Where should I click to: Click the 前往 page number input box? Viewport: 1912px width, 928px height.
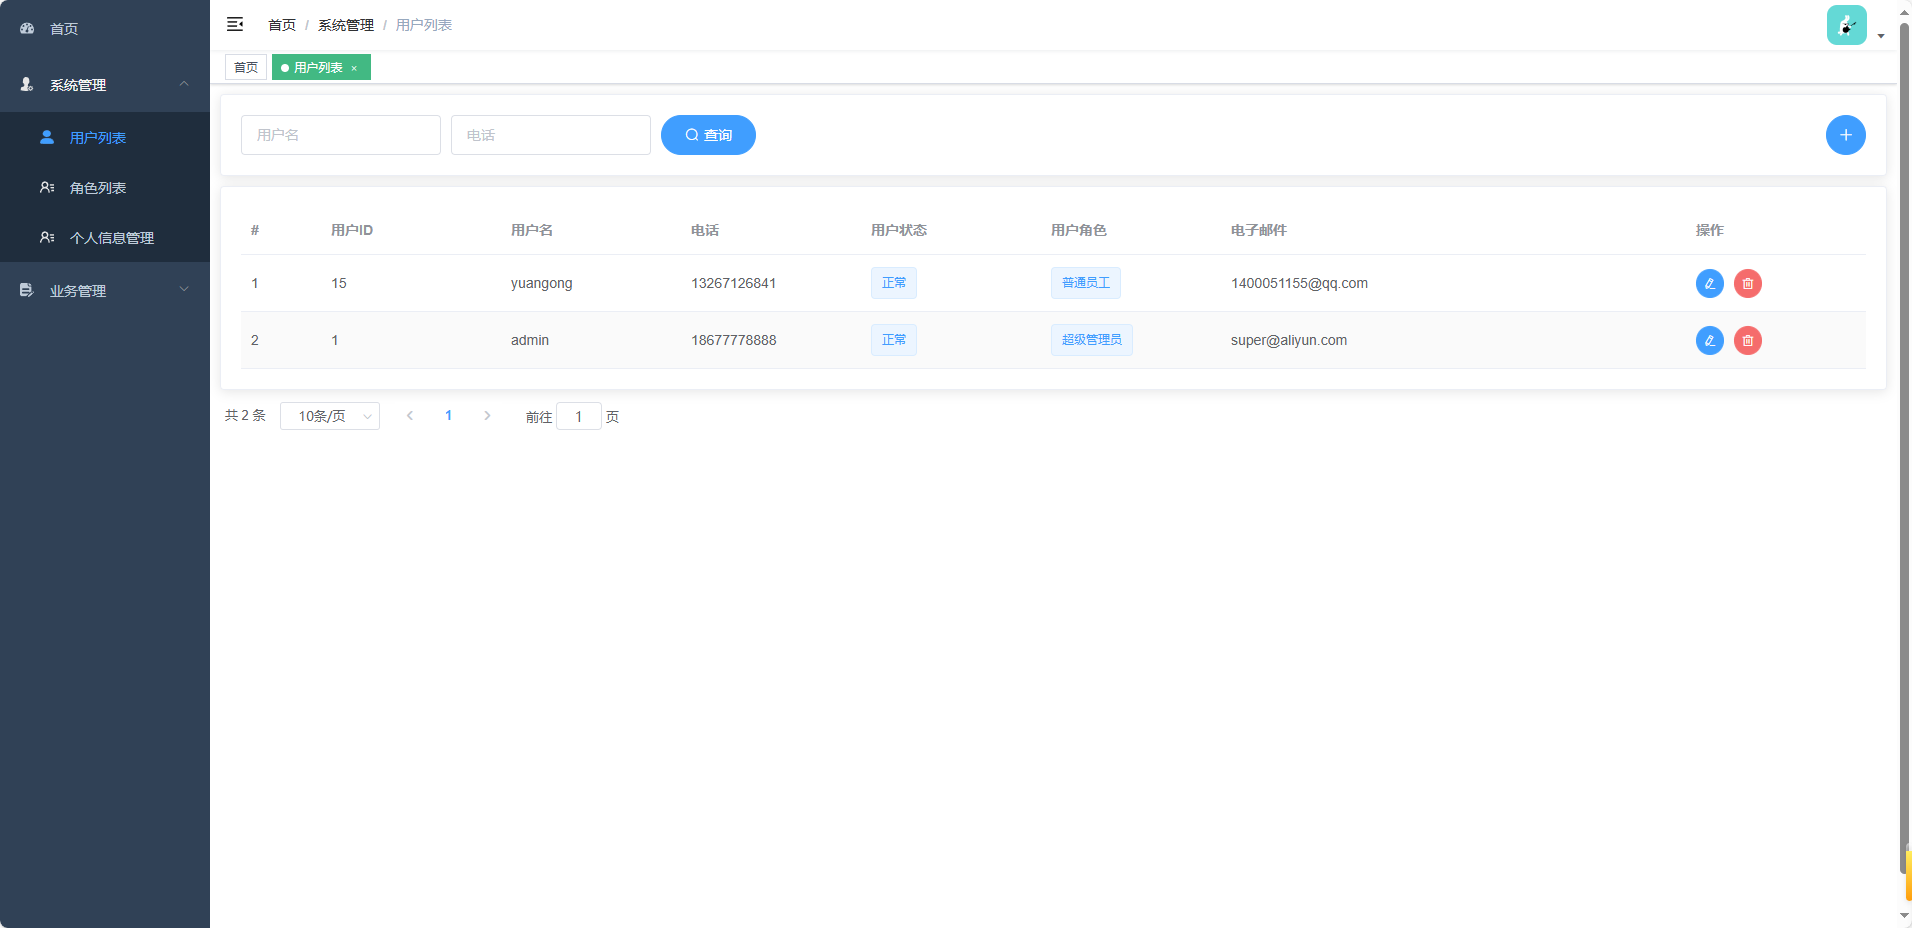(x=578, y=417)
